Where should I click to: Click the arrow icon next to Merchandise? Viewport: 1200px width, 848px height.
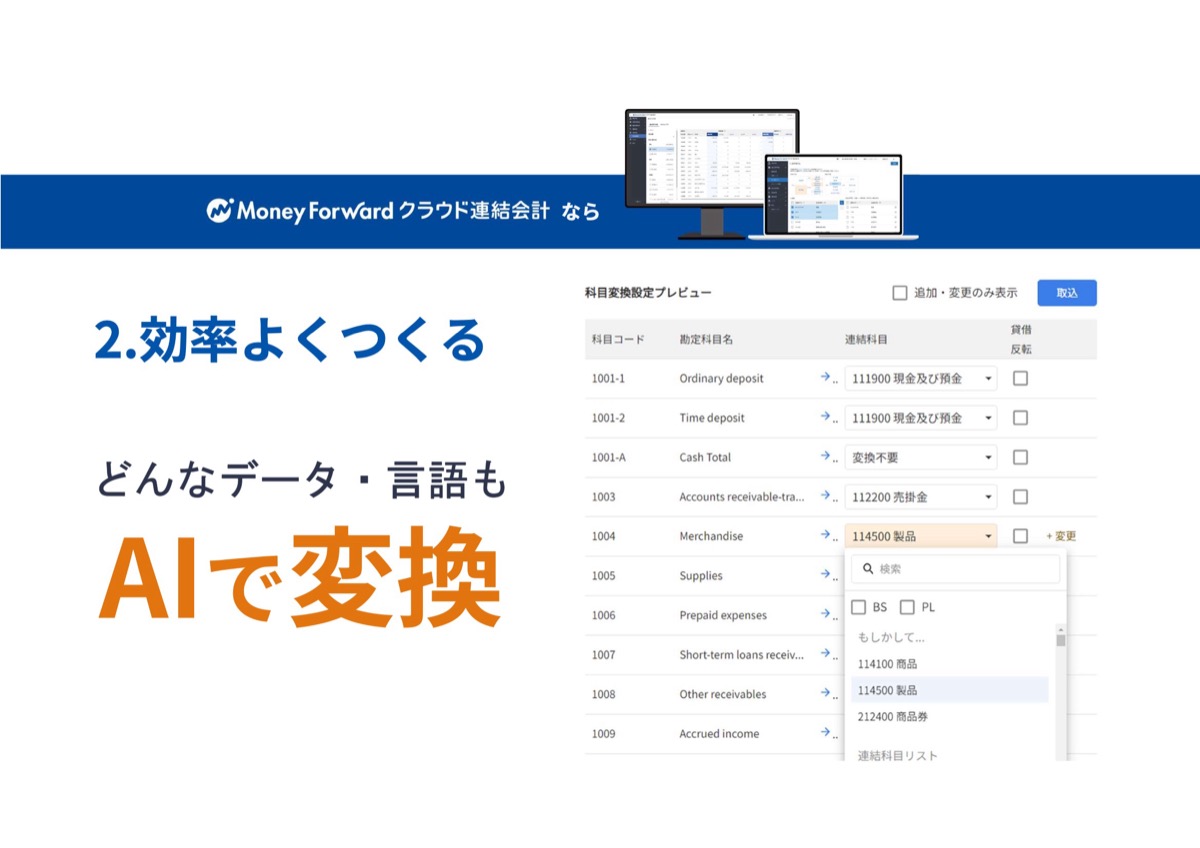click(x=827, y=536)
